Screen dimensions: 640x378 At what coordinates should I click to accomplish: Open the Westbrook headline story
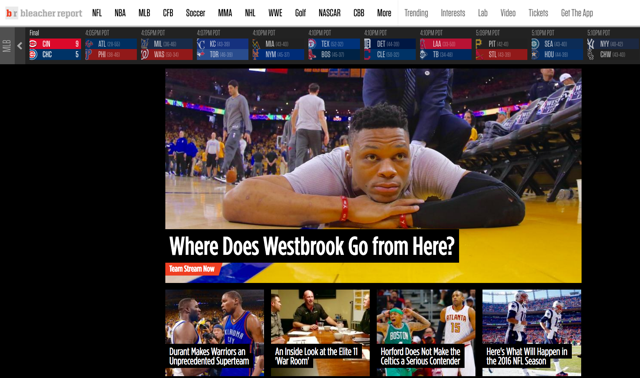click(312, 246)
